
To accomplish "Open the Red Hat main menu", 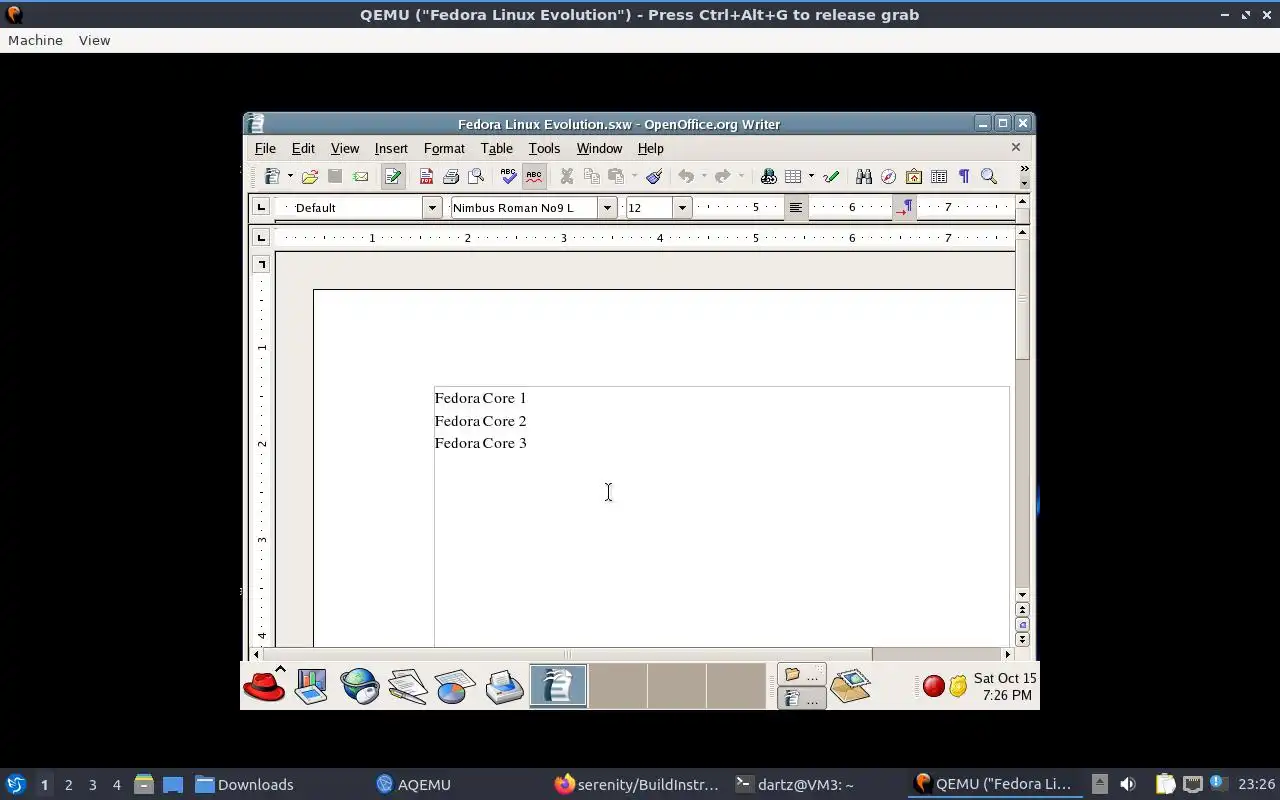I will coord(264,686).
